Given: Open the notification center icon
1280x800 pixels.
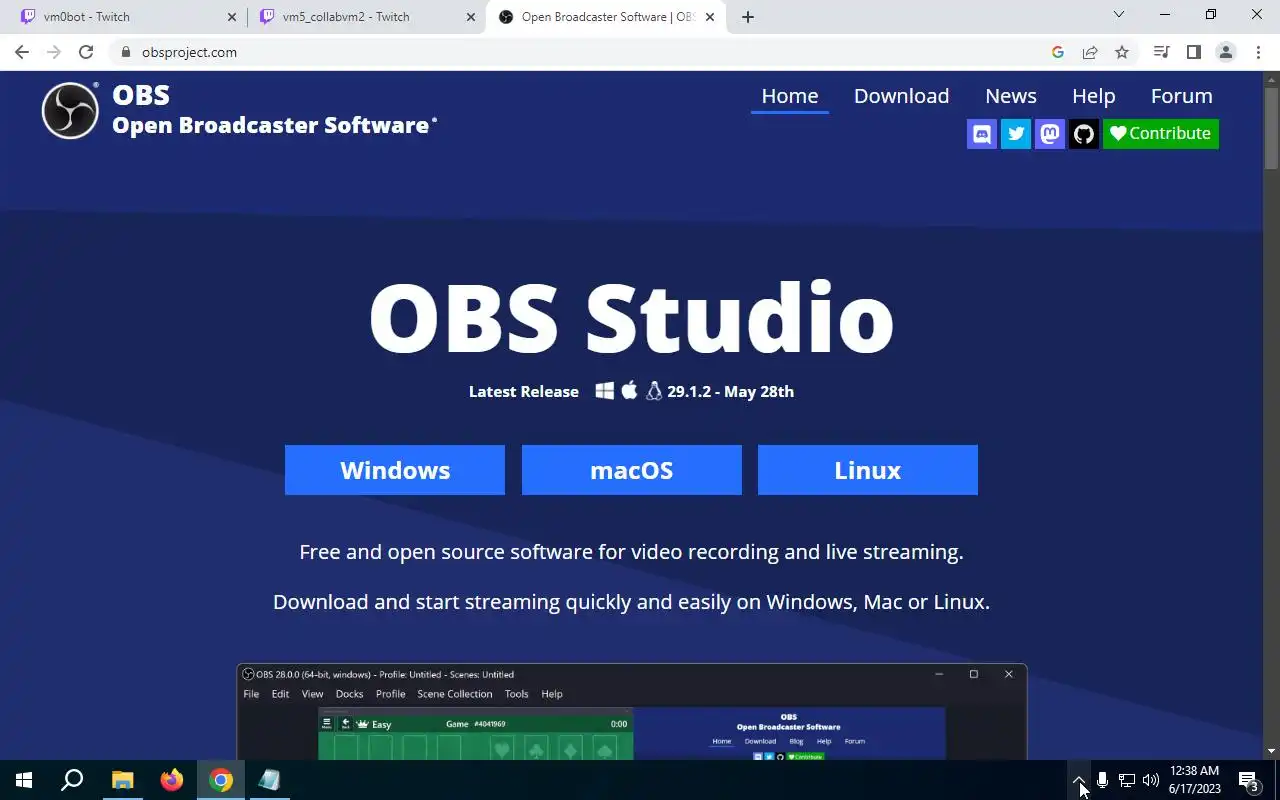Looking at the screenshot, I should point(1248,780).
